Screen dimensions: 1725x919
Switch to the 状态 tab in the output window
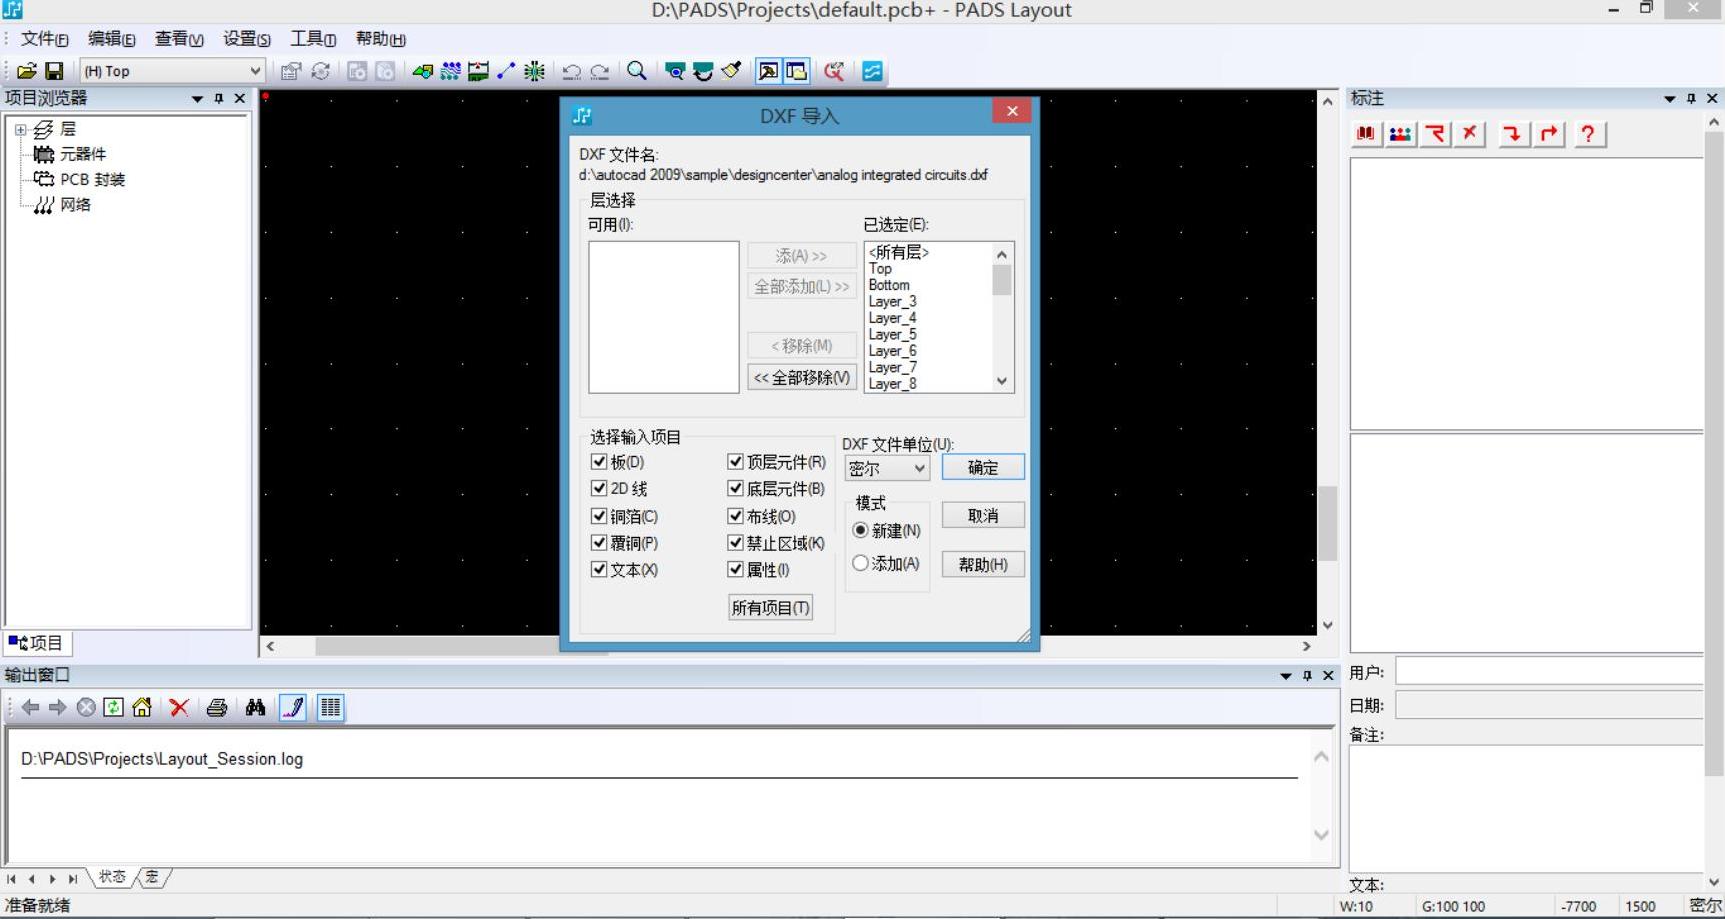(x=112, y=877)
